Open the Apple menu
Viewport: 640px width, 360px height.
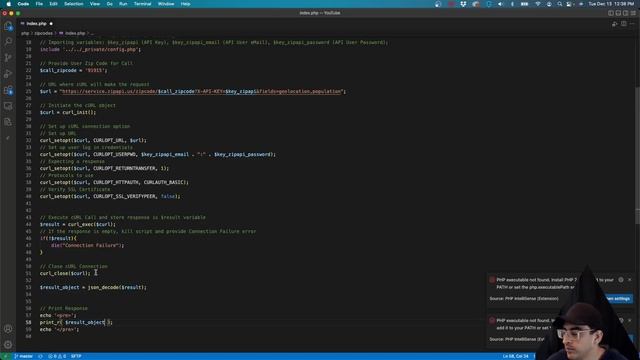point(9,4)
